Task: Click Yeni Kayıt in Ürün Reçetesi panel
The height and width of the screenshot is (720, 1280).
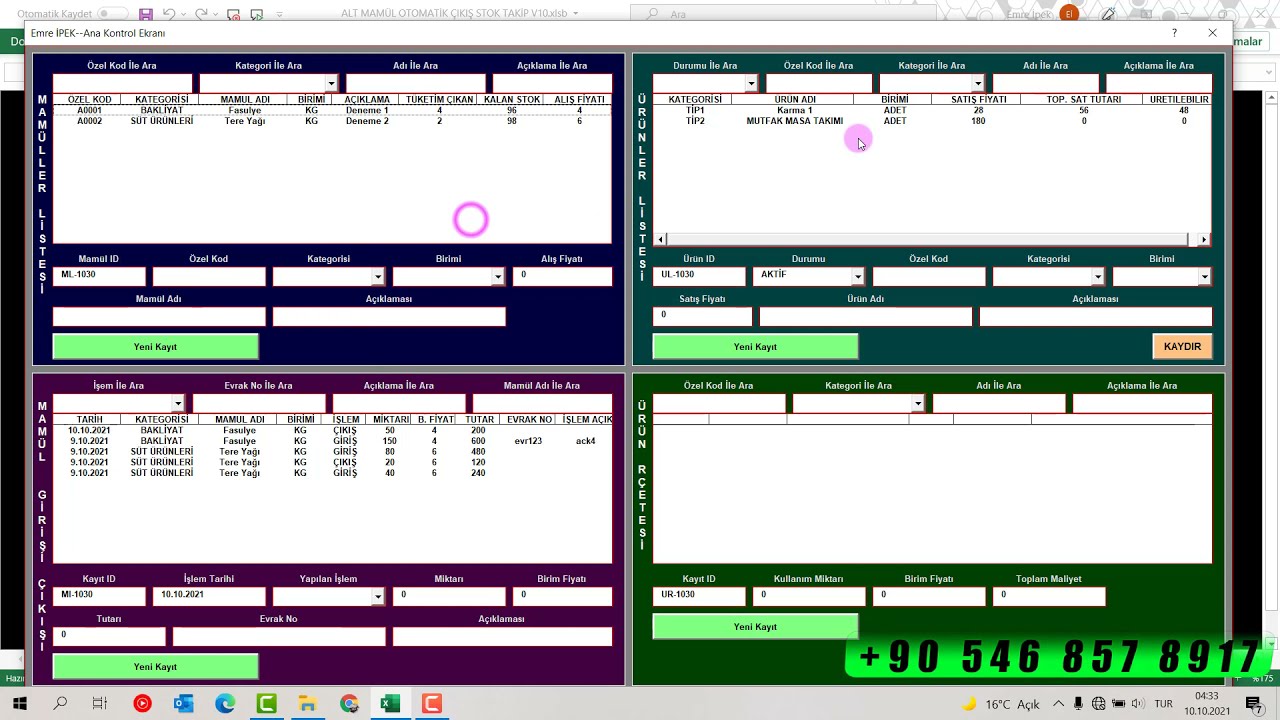Action: (x=755, y=627)
